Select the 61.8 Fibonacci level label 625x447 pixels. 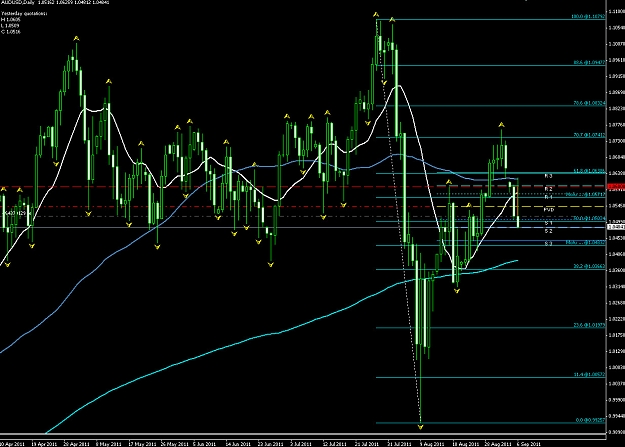click(x=590, y=171)
